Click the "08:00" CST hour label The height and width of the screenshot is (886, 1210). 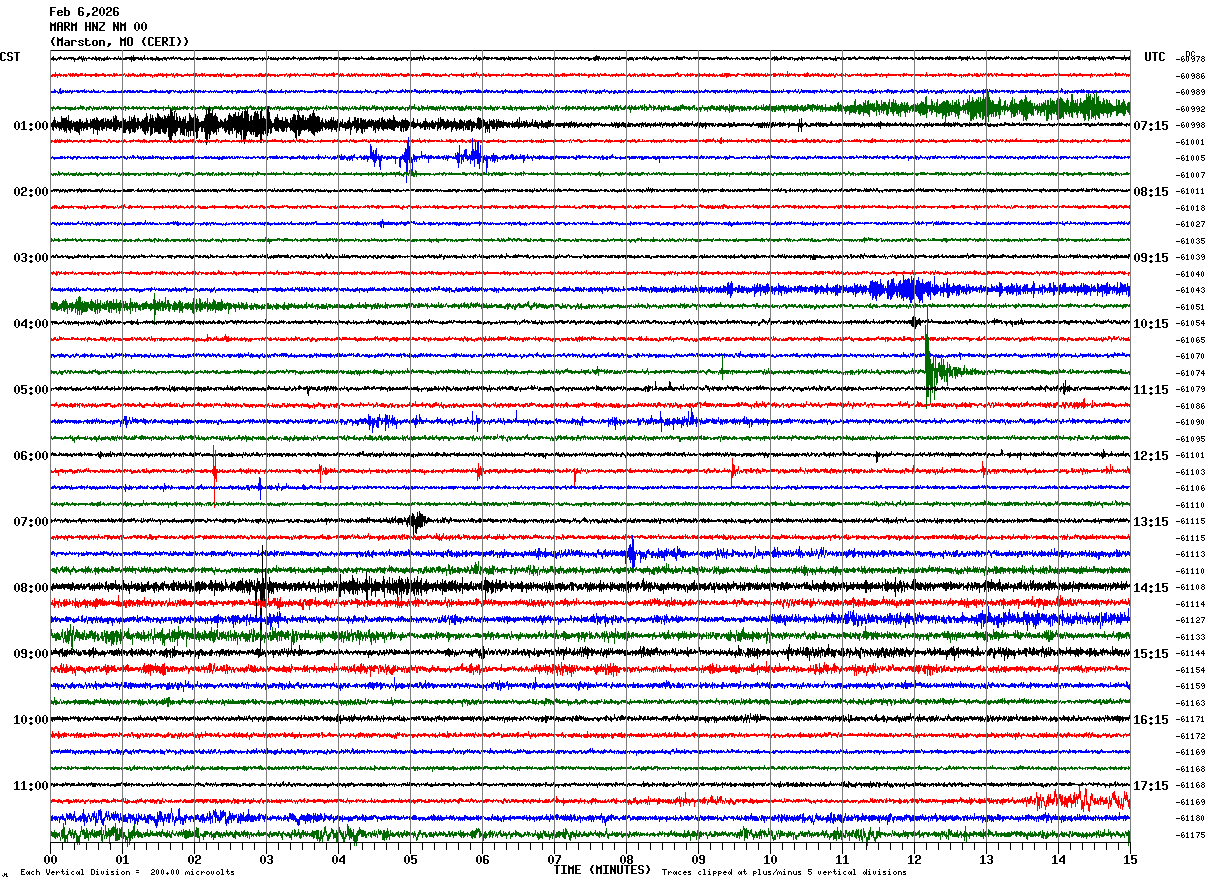pyautogui.click(x=31, y=588)
